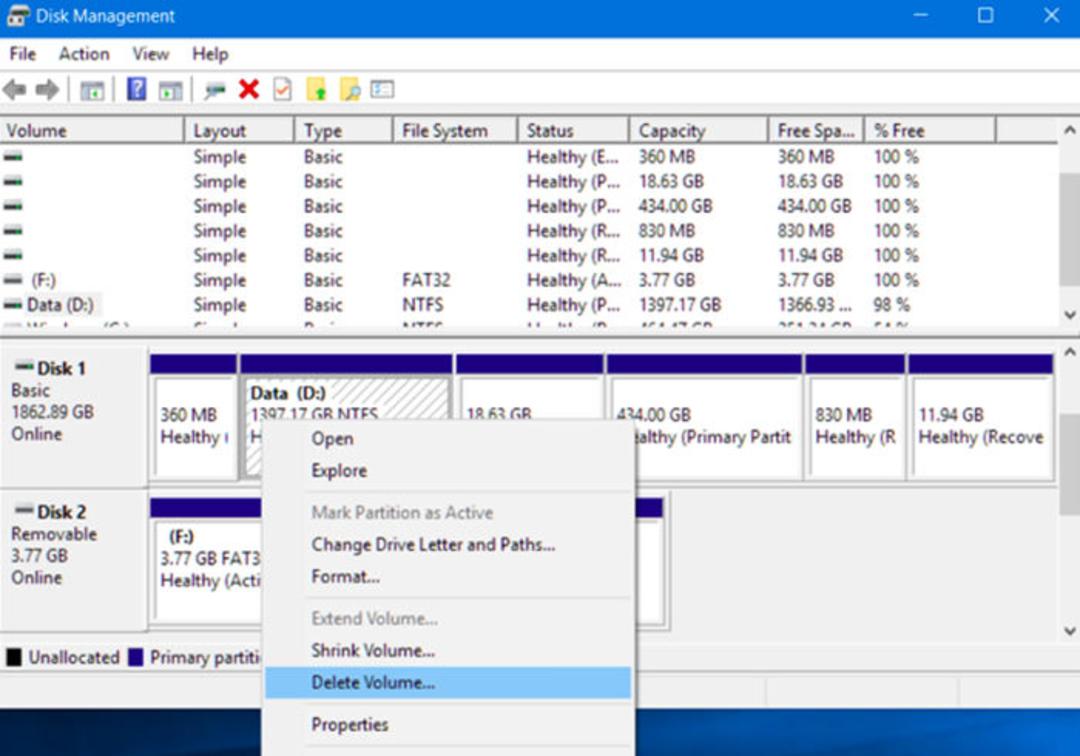
Task: Click the Back arrow in the toolbar
Action: [x=14, y=90]
